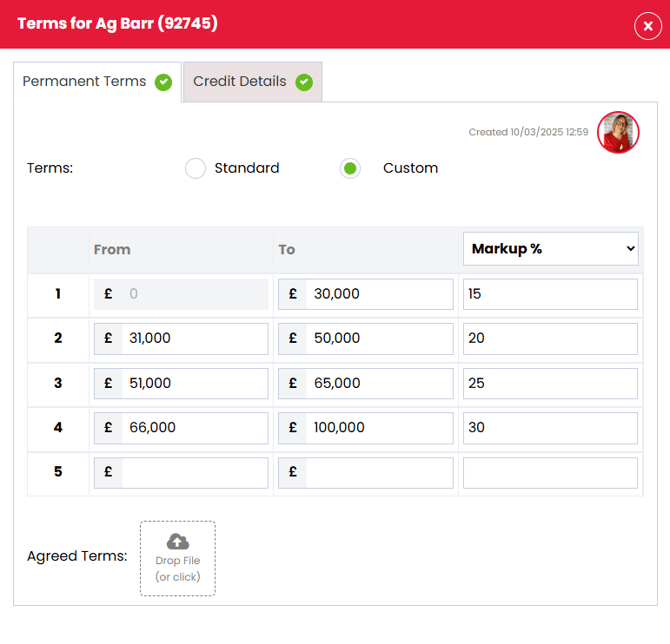Viewport: 670px width, 644px height.
Task: Switch to the Permanent Terms tab
Action: coord(97,82)
